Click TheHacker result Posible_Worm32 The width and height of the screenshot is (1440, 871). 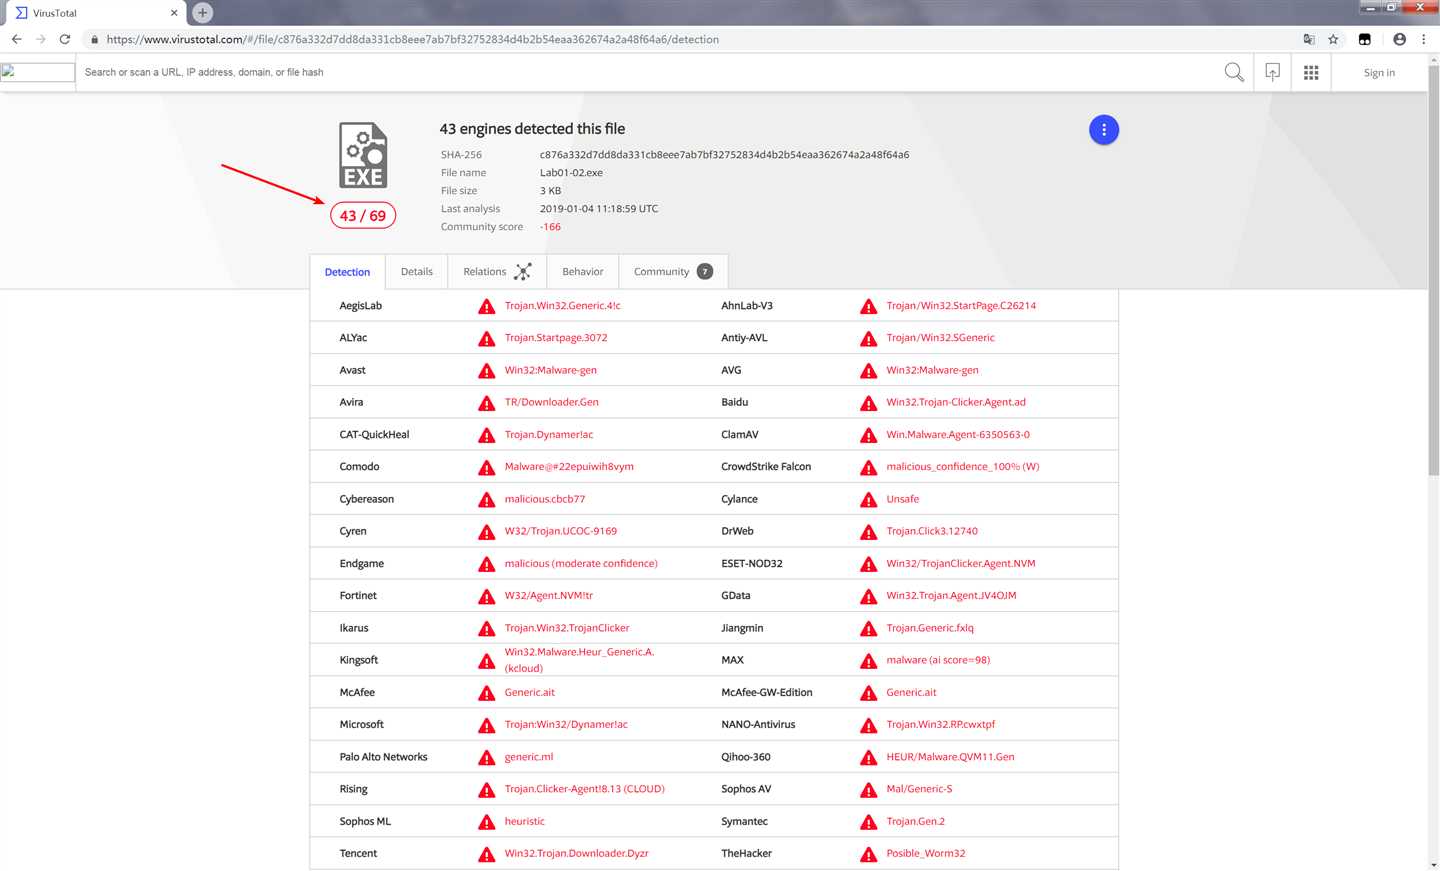click(x=926, y=854)
